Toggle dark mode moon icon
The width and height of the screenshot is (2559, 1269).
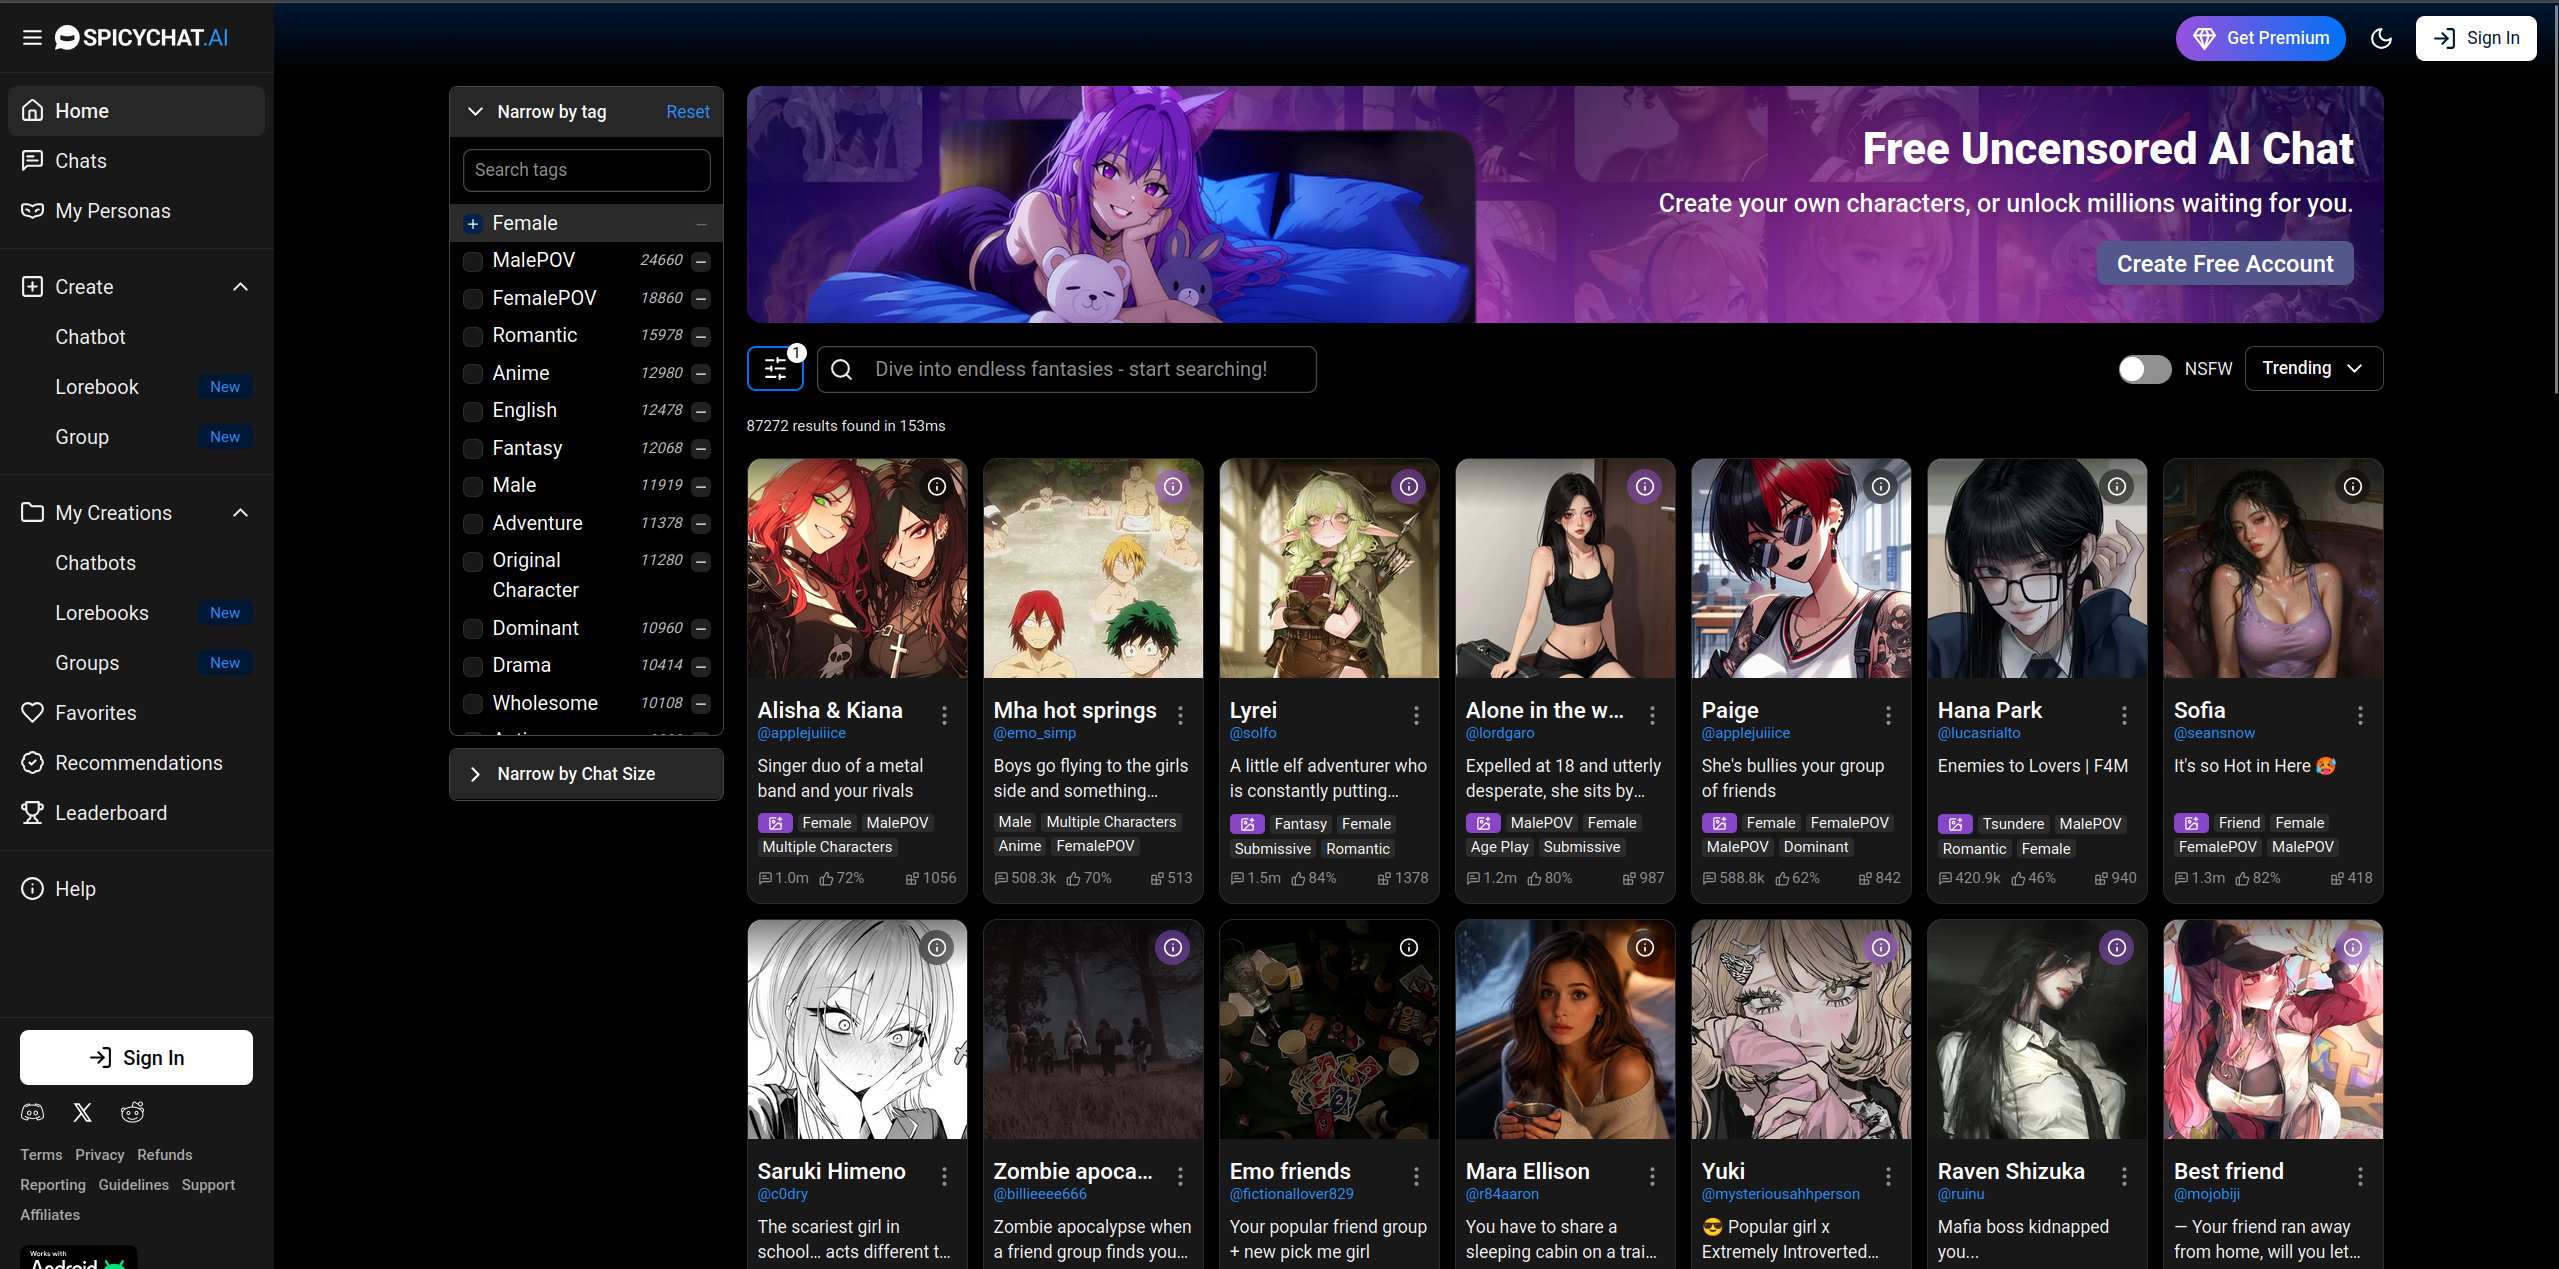point(2381,38)
